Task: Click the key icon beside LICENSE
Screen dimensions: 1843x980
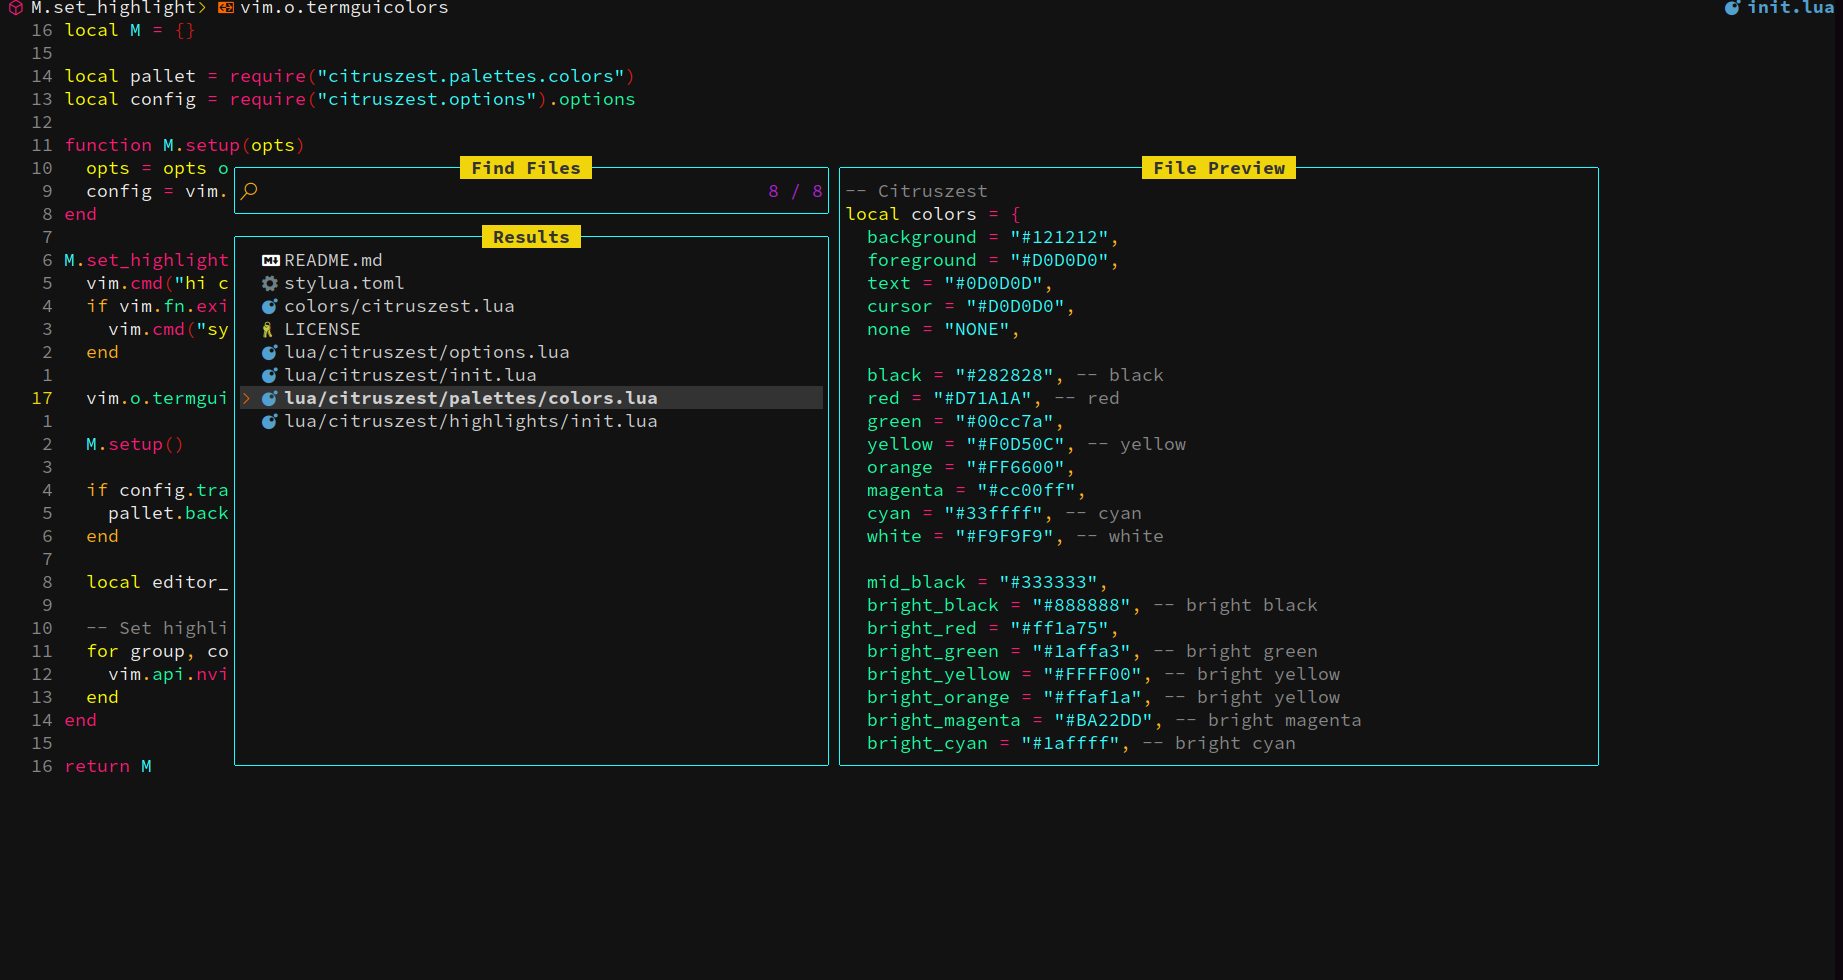Action: 269,329
